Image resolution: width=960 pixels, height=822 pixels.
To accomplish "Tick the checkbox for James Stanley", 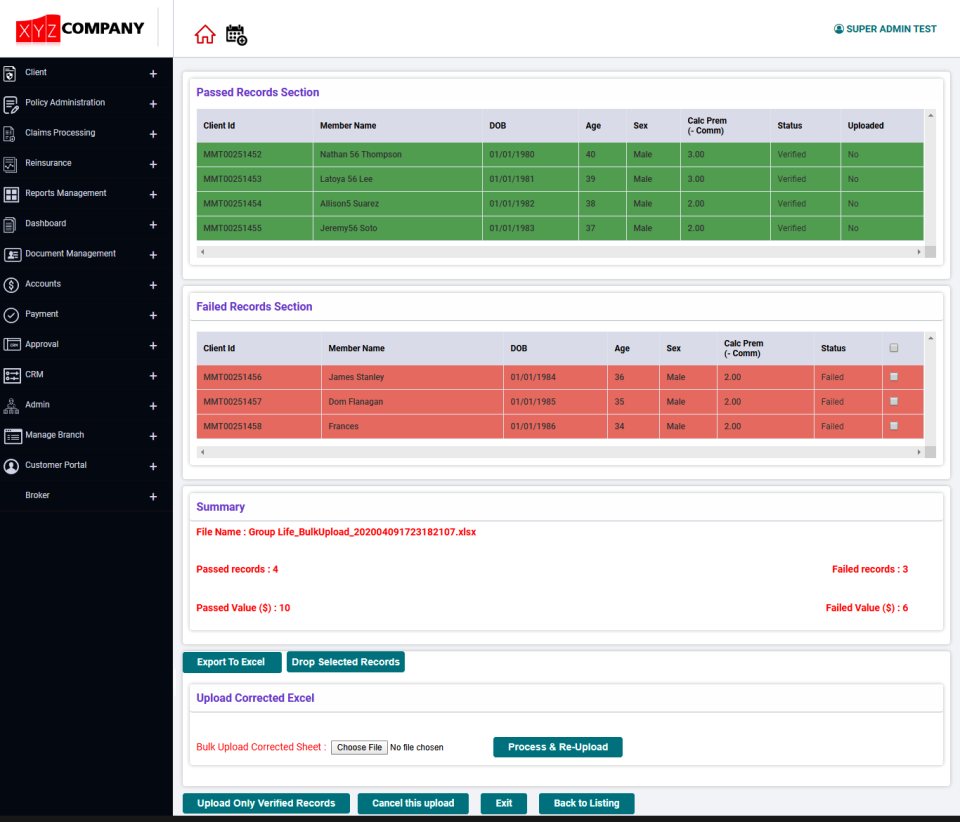I will click(x=894, y=377).
